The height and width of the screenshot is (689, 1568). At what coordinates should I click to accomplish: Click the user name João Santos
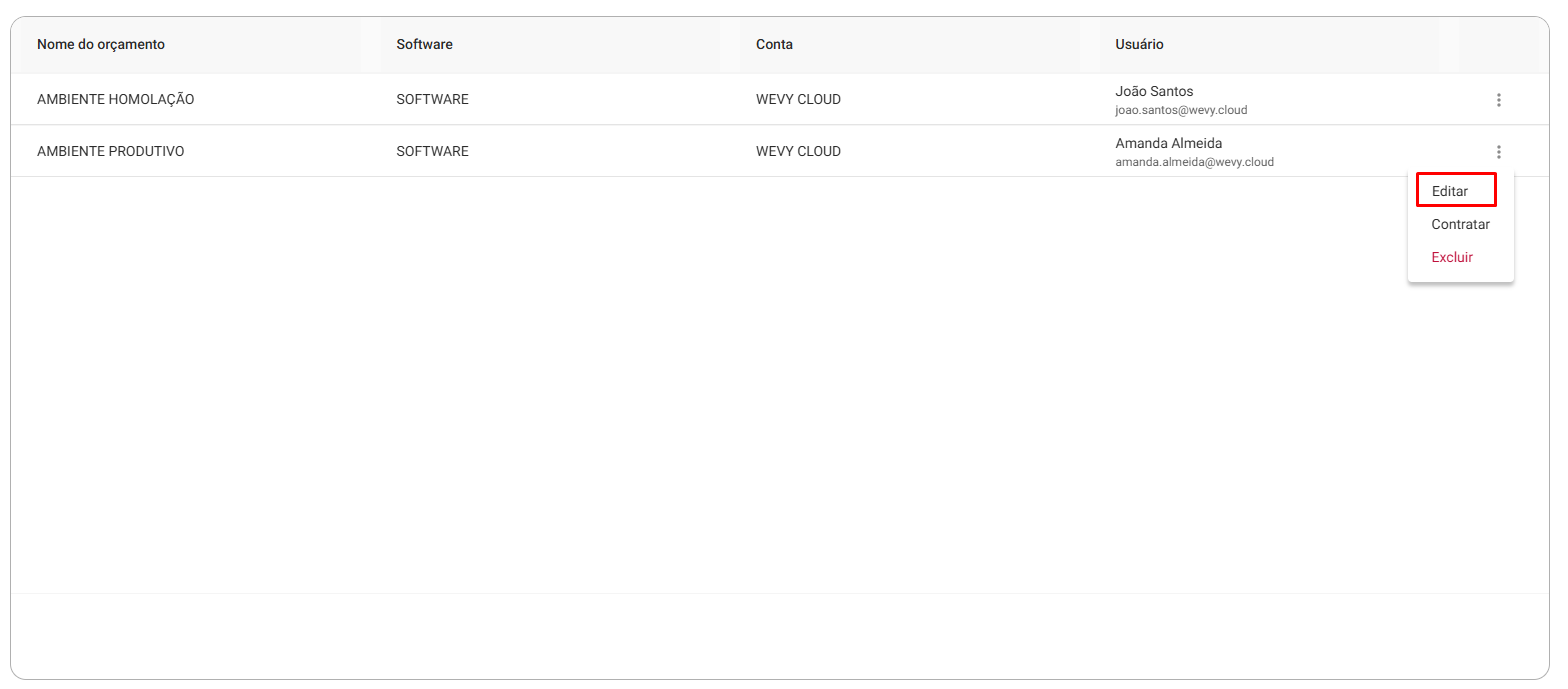pos(1154,91)
